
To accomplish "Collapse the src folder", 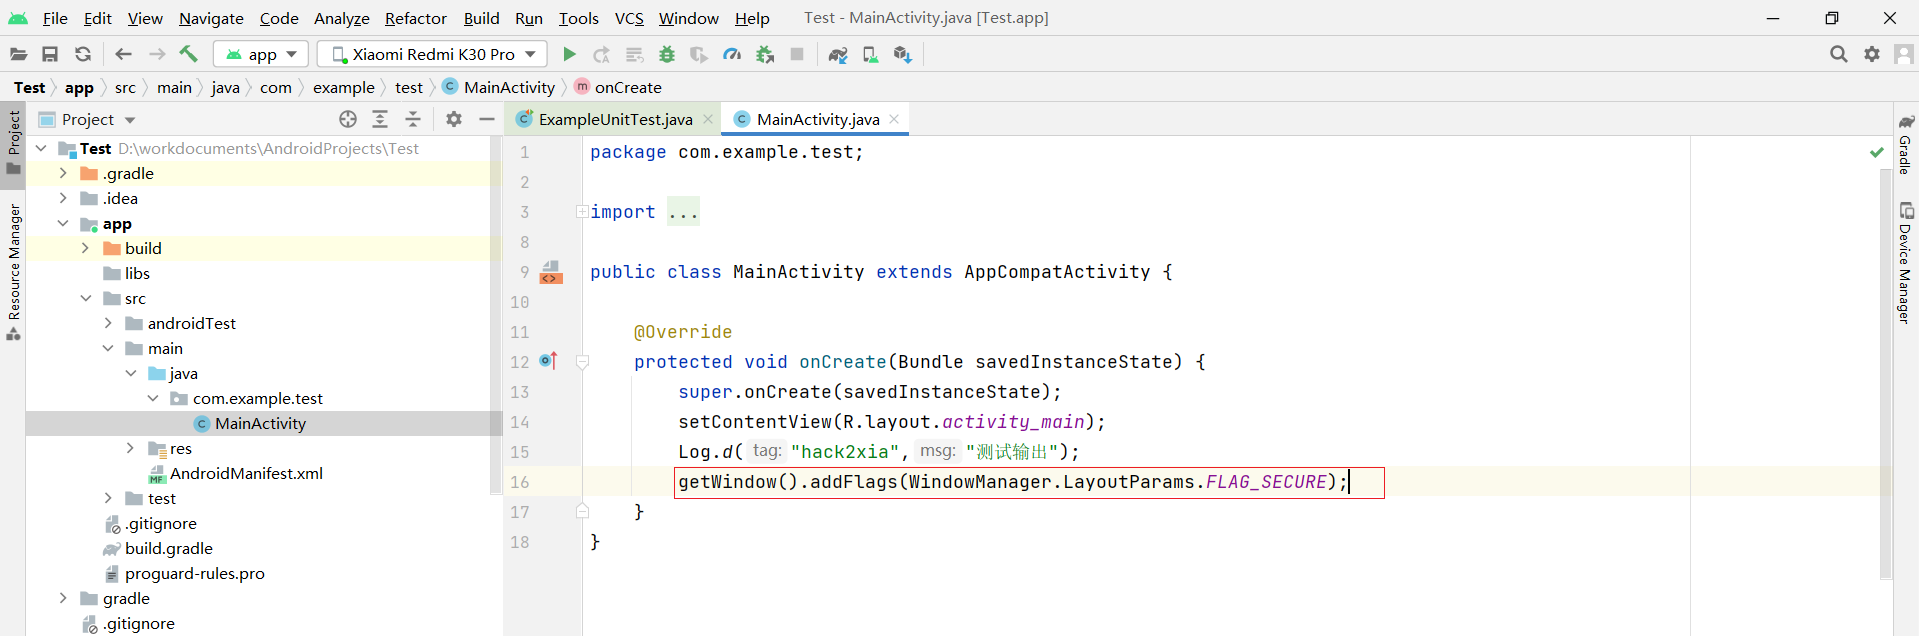I will click(86, 298).
